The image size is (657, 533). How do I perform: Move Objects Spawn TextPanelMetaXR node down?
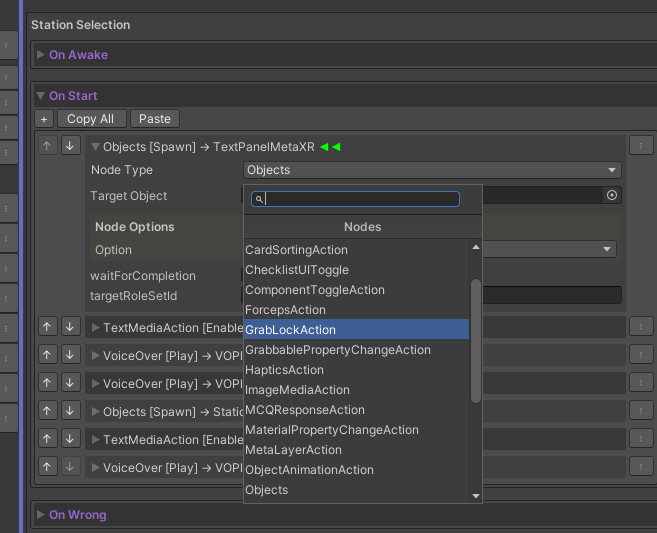(70, 146)
